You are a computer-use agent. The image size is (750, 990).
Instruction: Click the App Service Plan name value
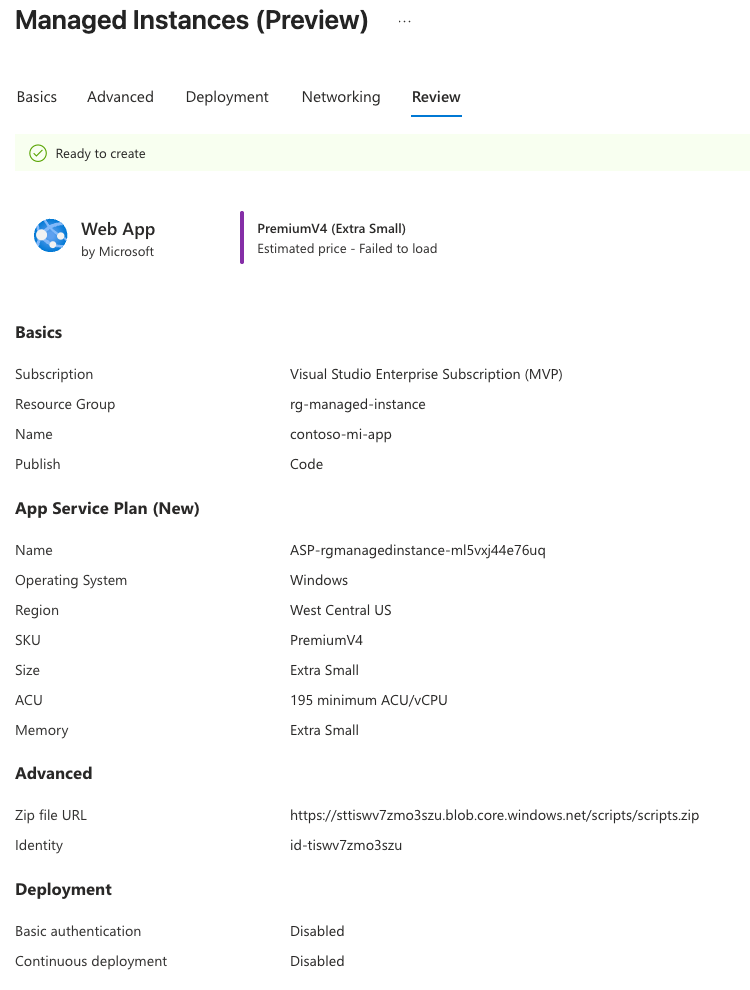417,550
